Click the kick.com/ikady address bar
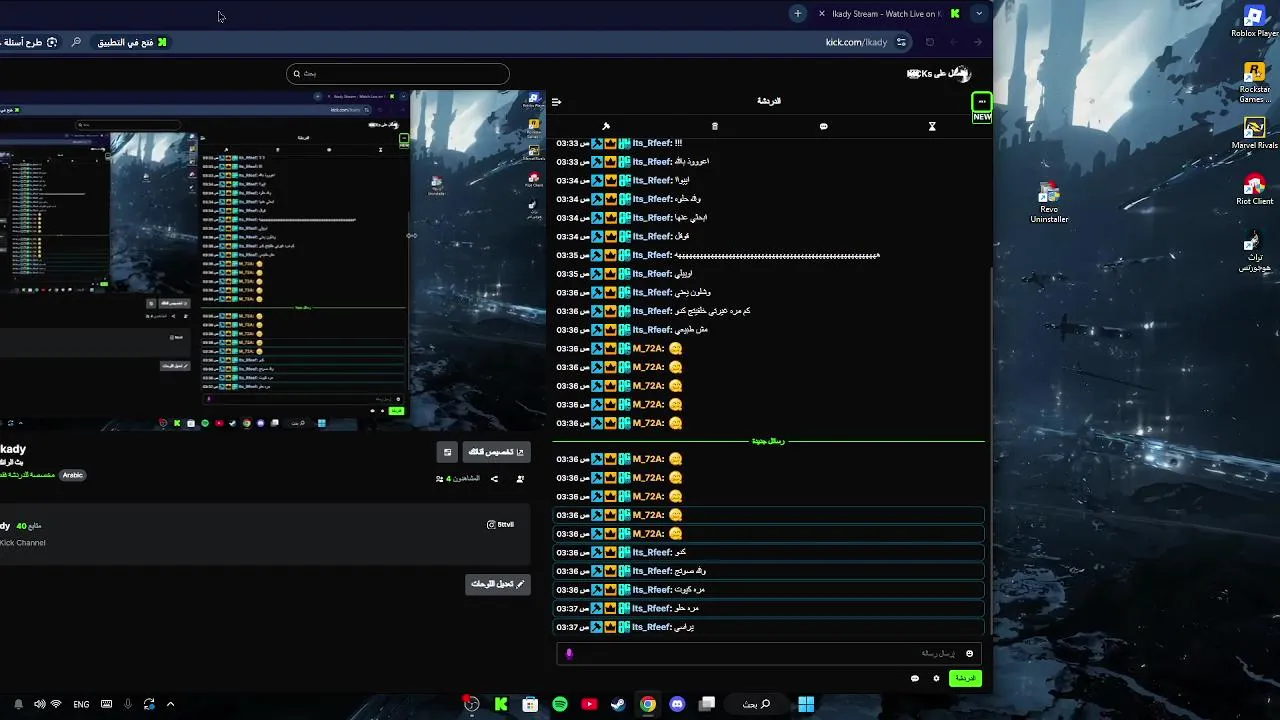 pos(856,42)
